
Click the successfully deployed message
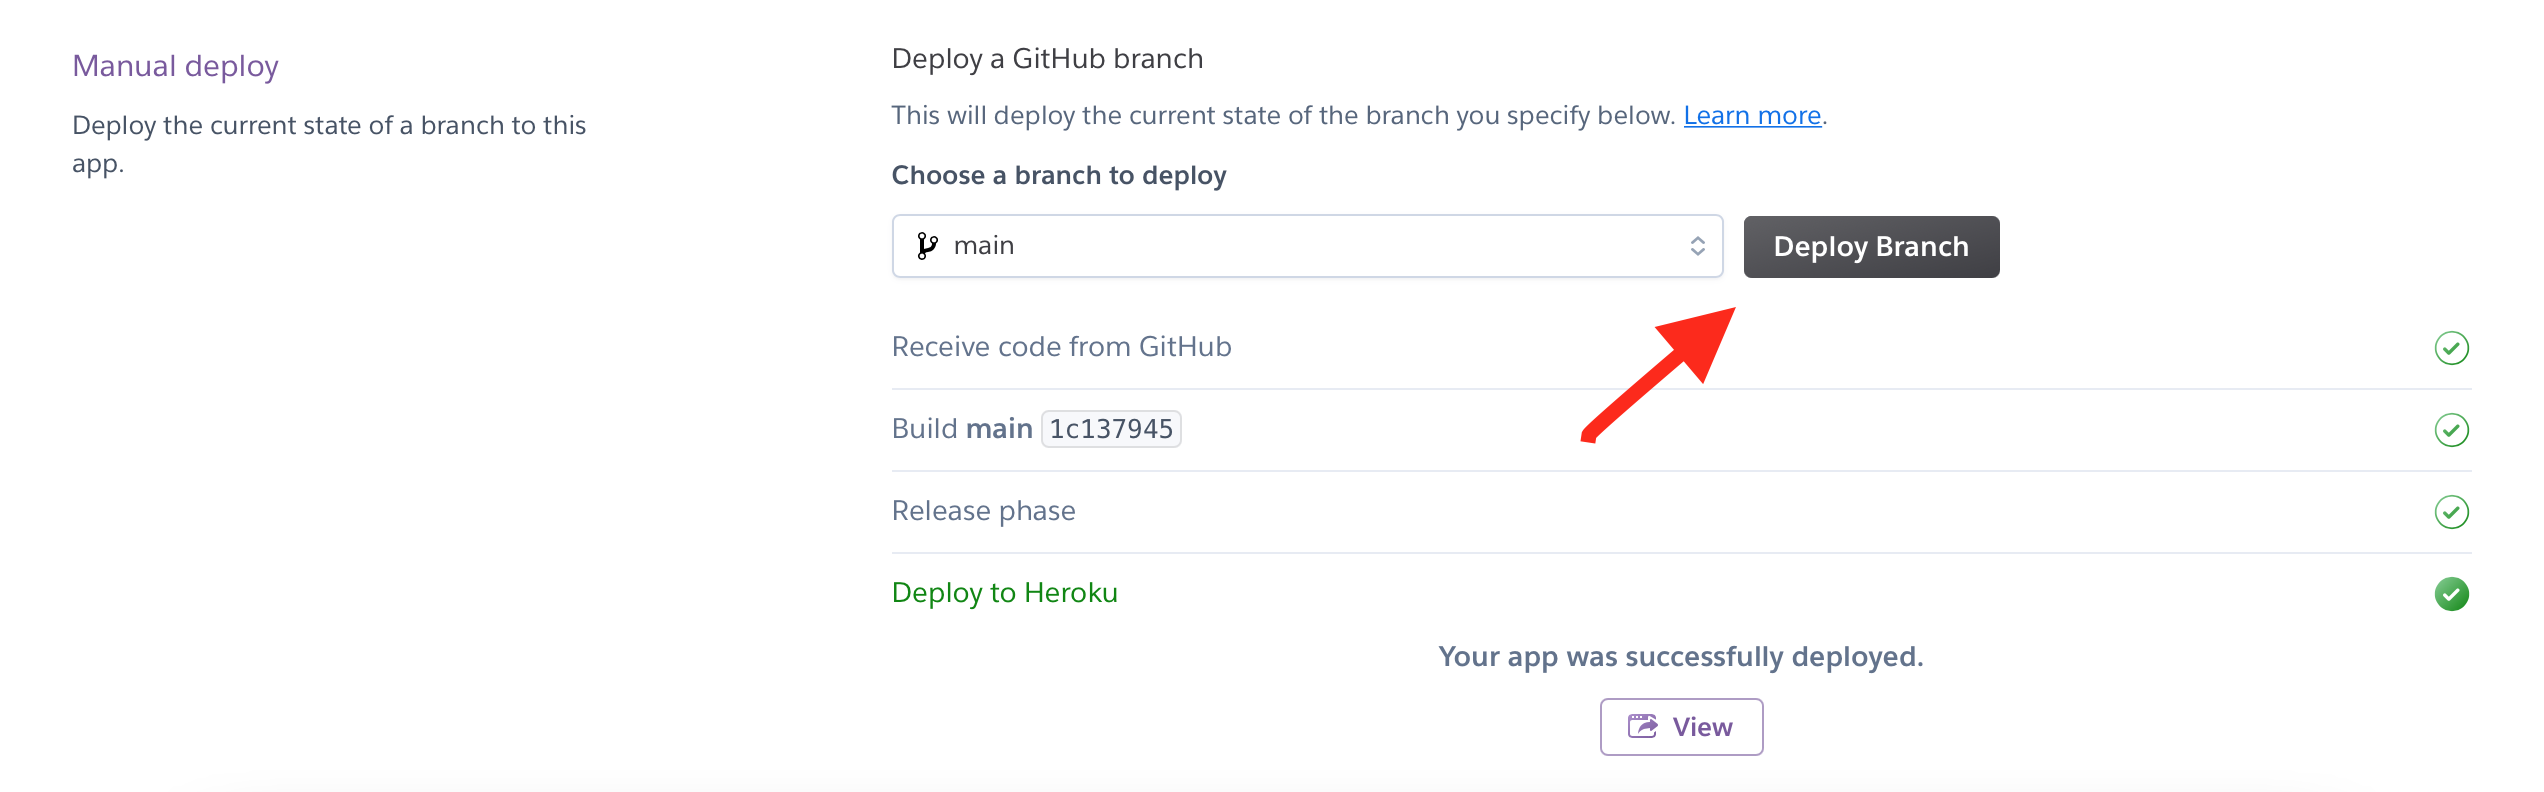pos(1680,657)
